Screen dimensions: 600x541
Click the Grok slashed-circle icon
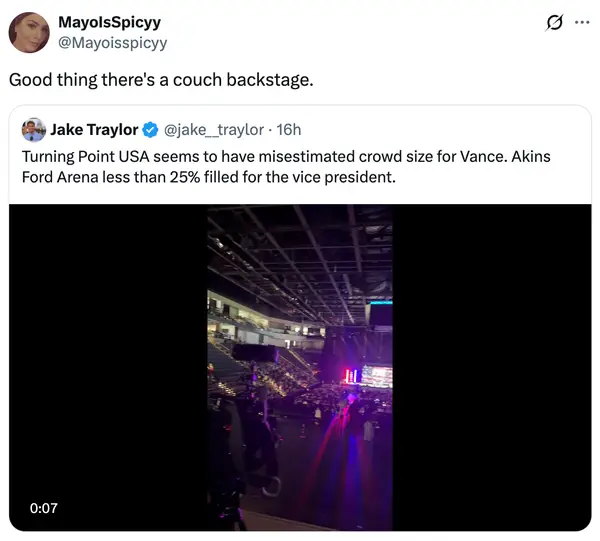point(552,23)
